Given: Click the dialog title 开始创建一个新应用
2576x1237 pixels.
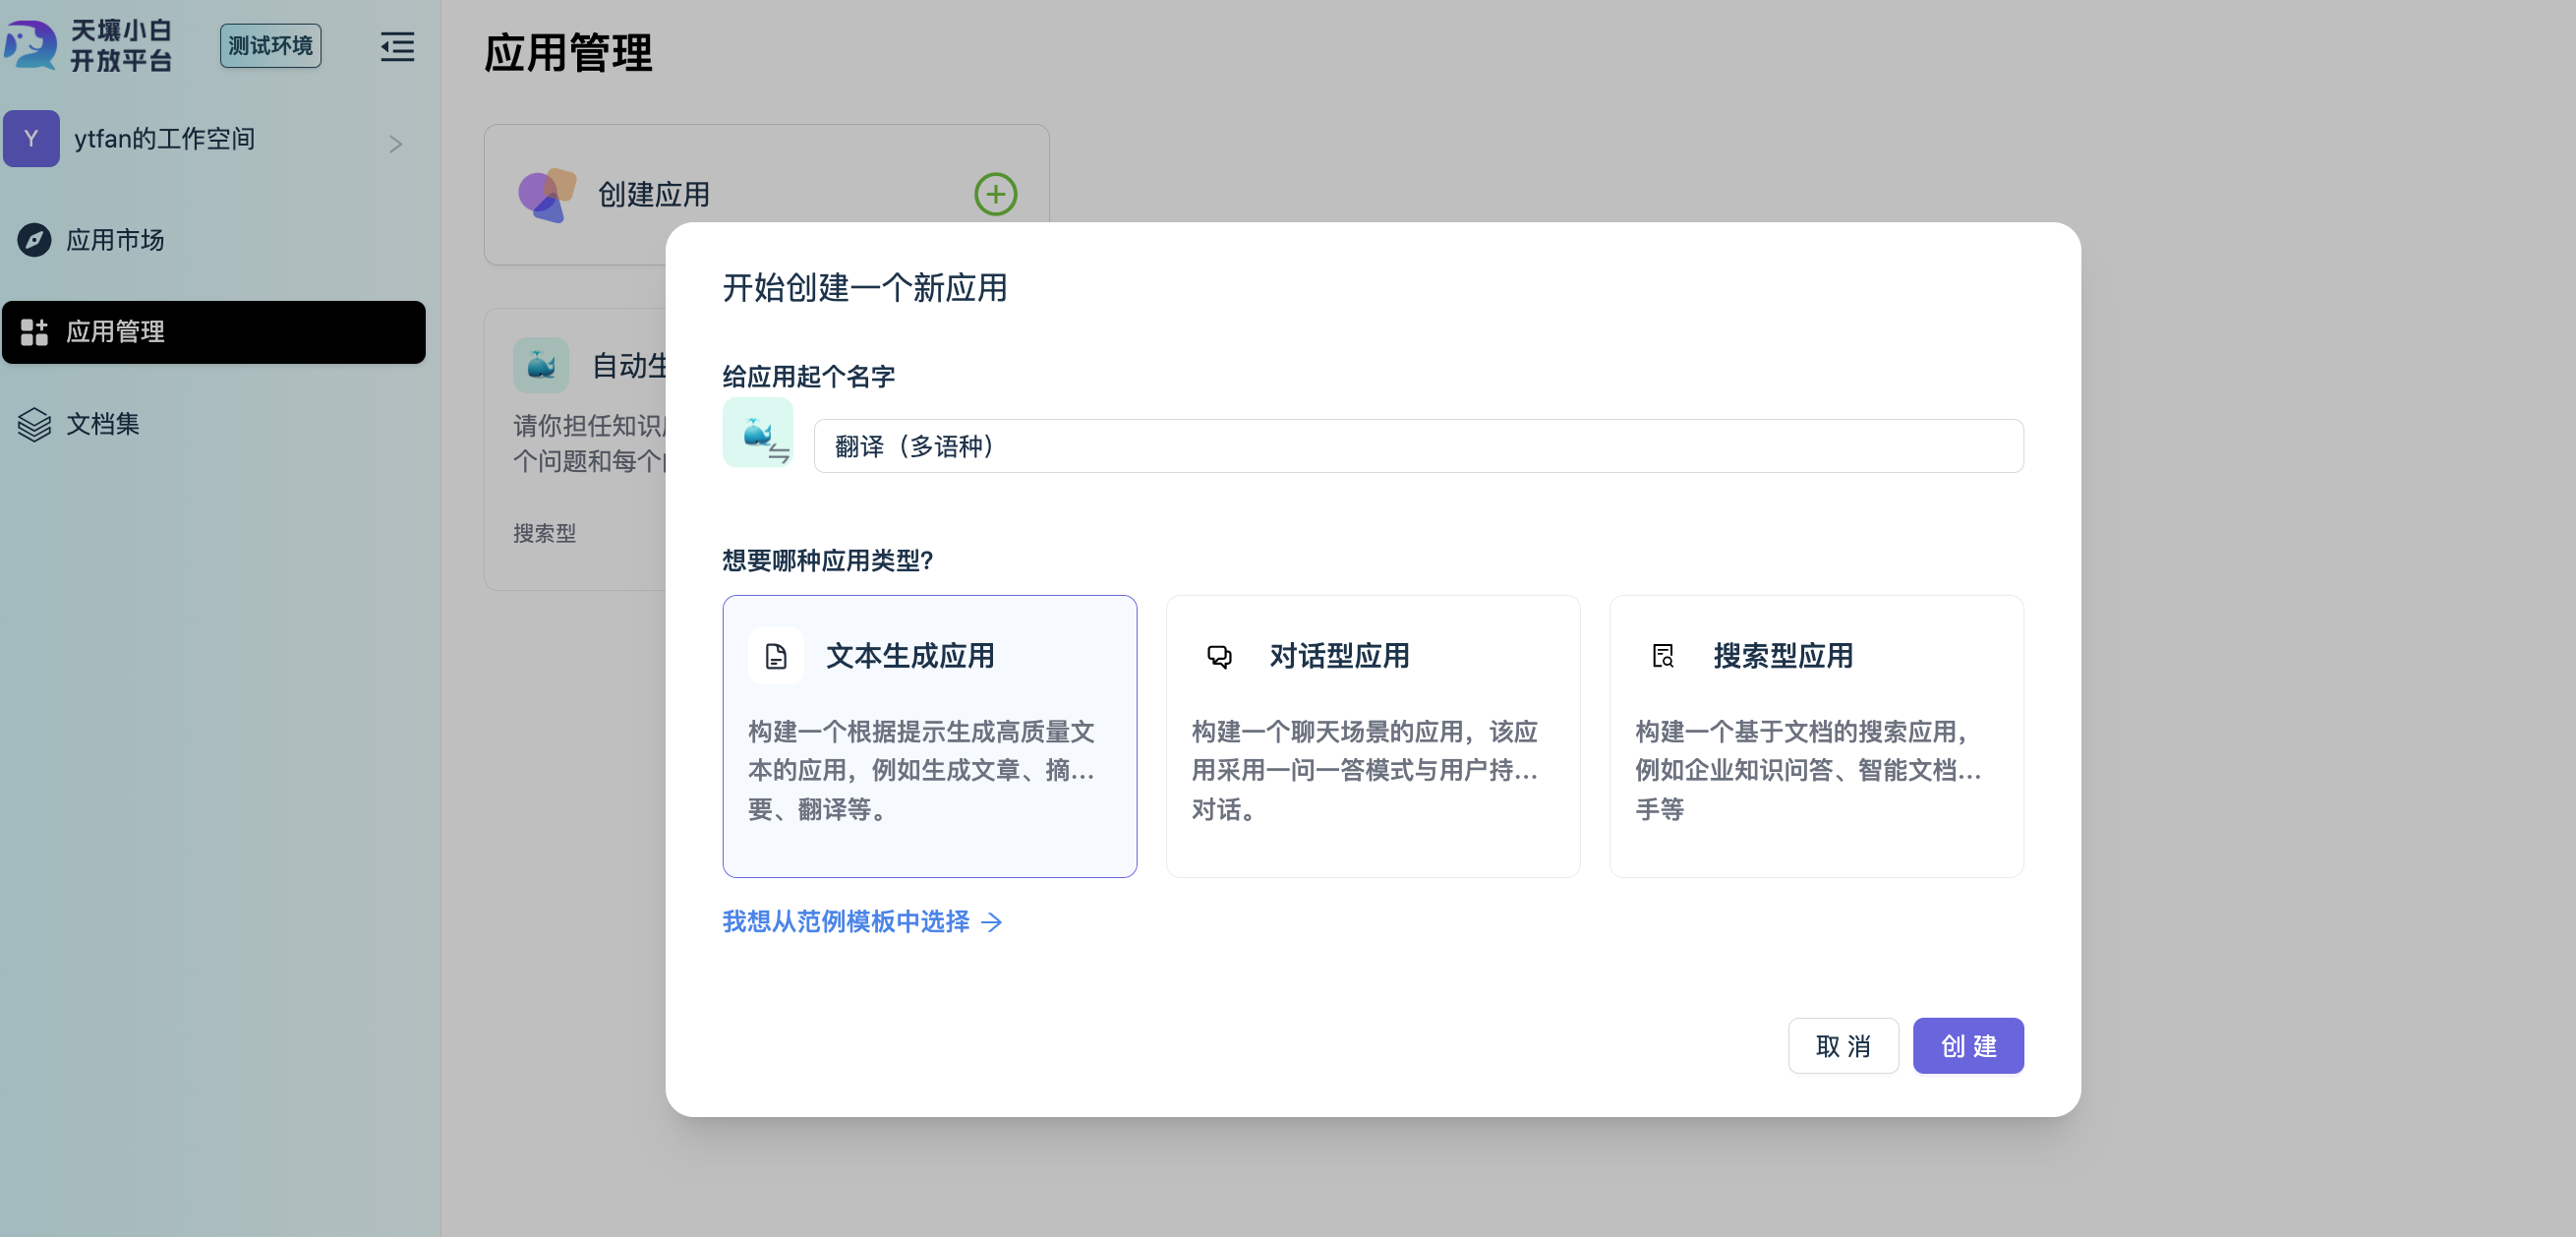Looking at the screenshot, I should pyautogui.click(x=865, y=288).
